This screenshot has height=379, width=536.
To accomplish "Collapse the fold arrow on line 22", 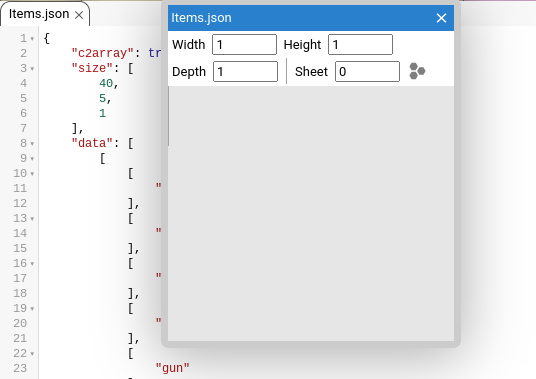I will point(32,353).
